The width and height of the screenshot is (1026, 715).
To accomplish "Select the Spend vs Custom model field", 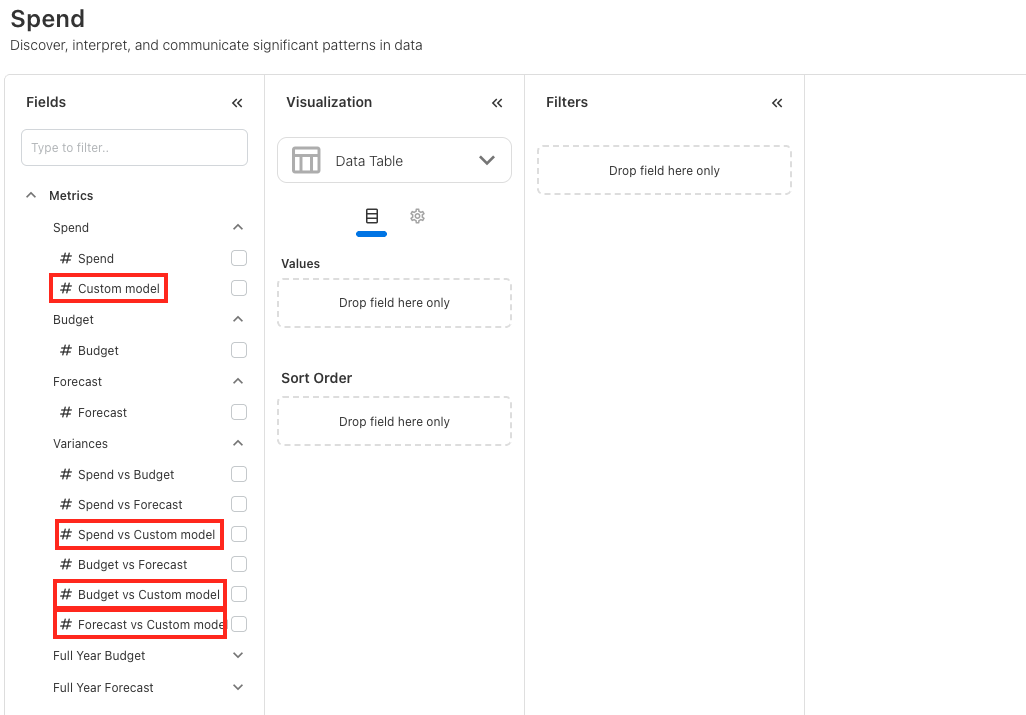I will (146, 535).
